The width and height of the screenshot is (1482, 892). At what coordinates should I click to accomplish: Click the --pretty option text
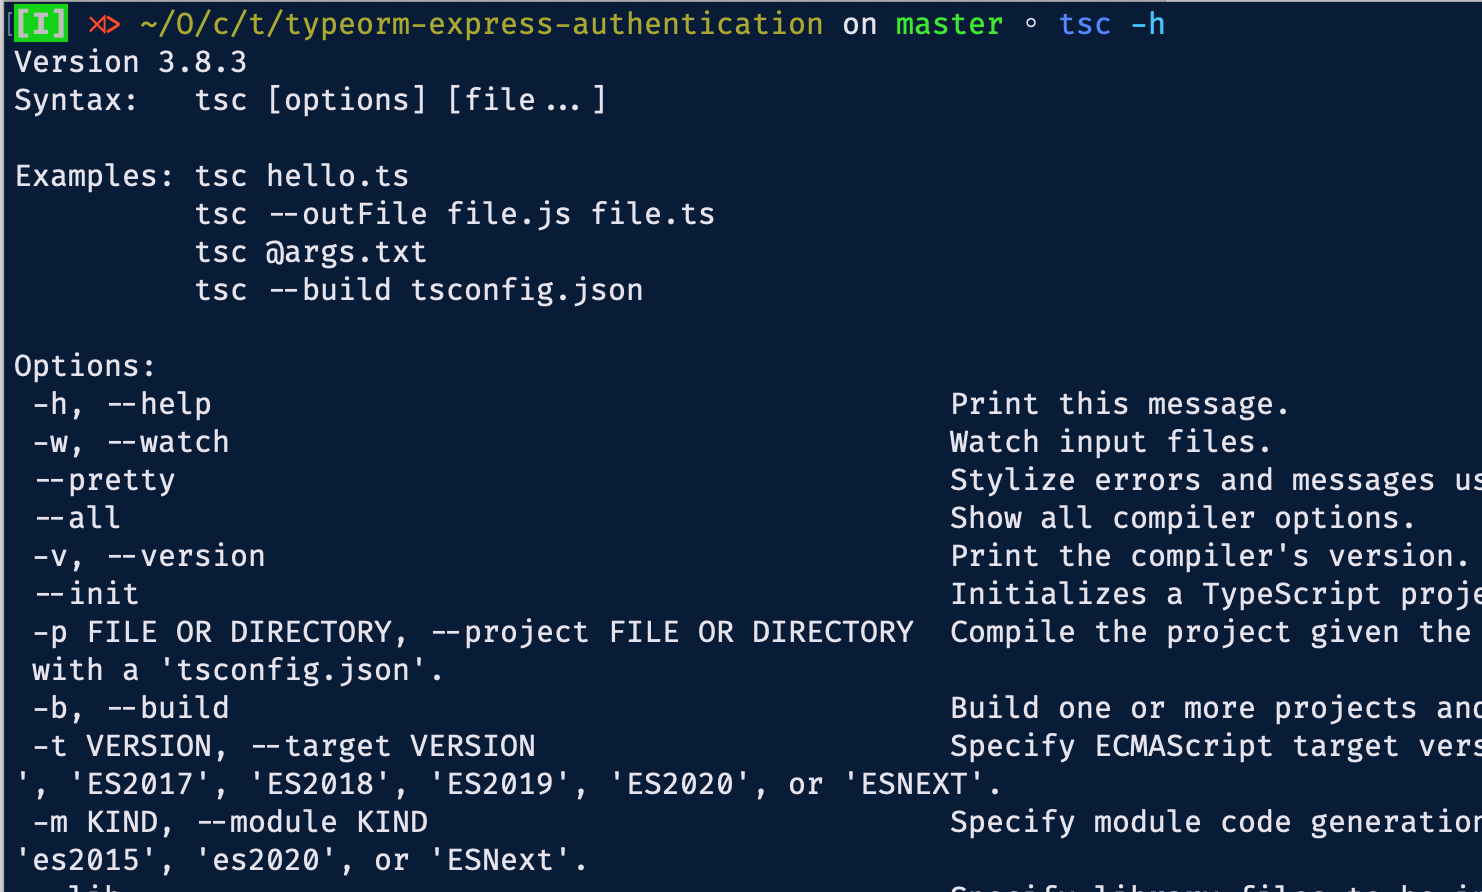pos(105,480)
